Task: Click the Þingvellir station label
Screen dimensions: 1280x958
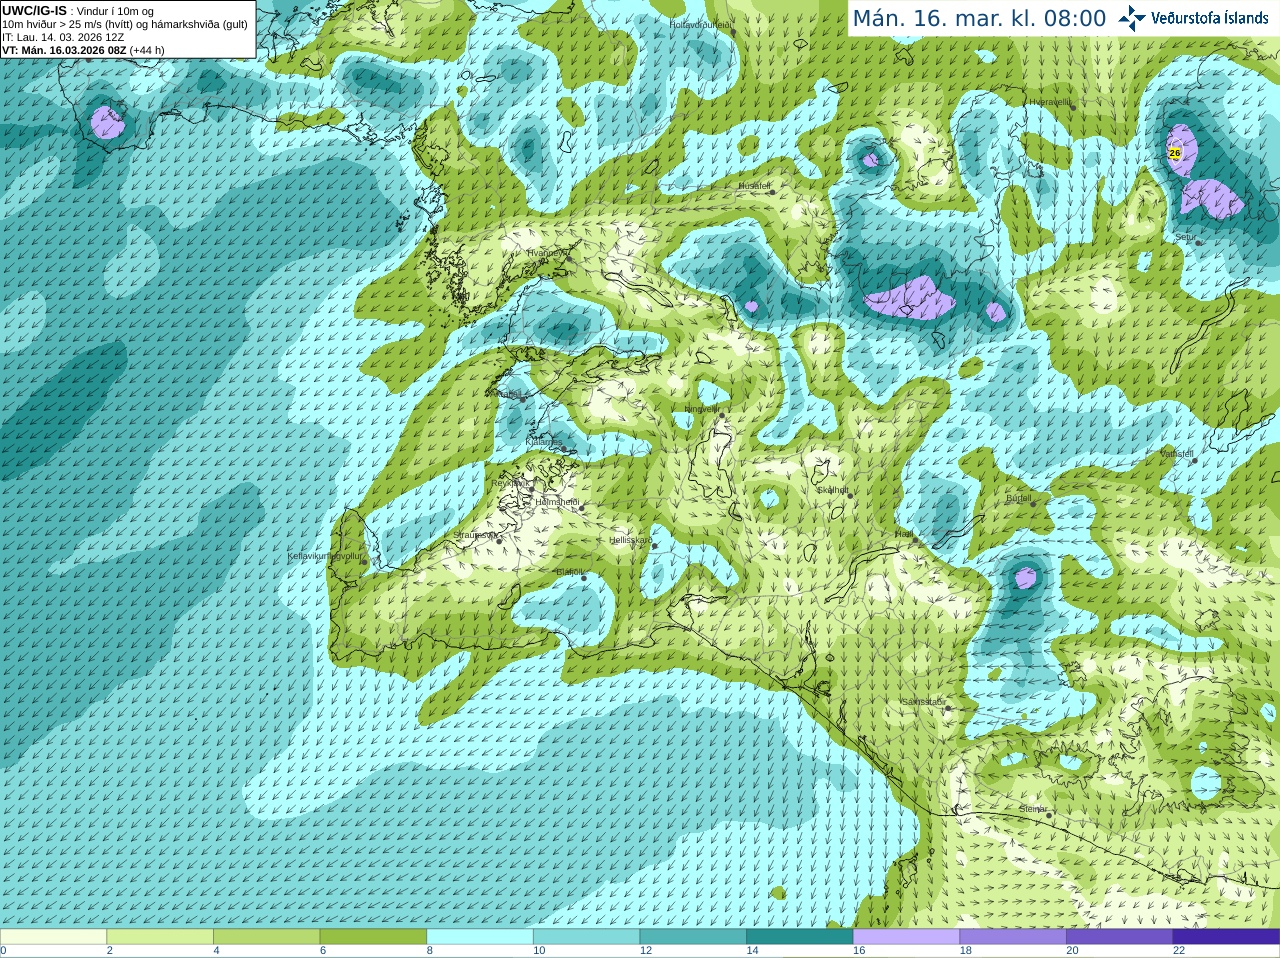Action: (x=701, y=409)
